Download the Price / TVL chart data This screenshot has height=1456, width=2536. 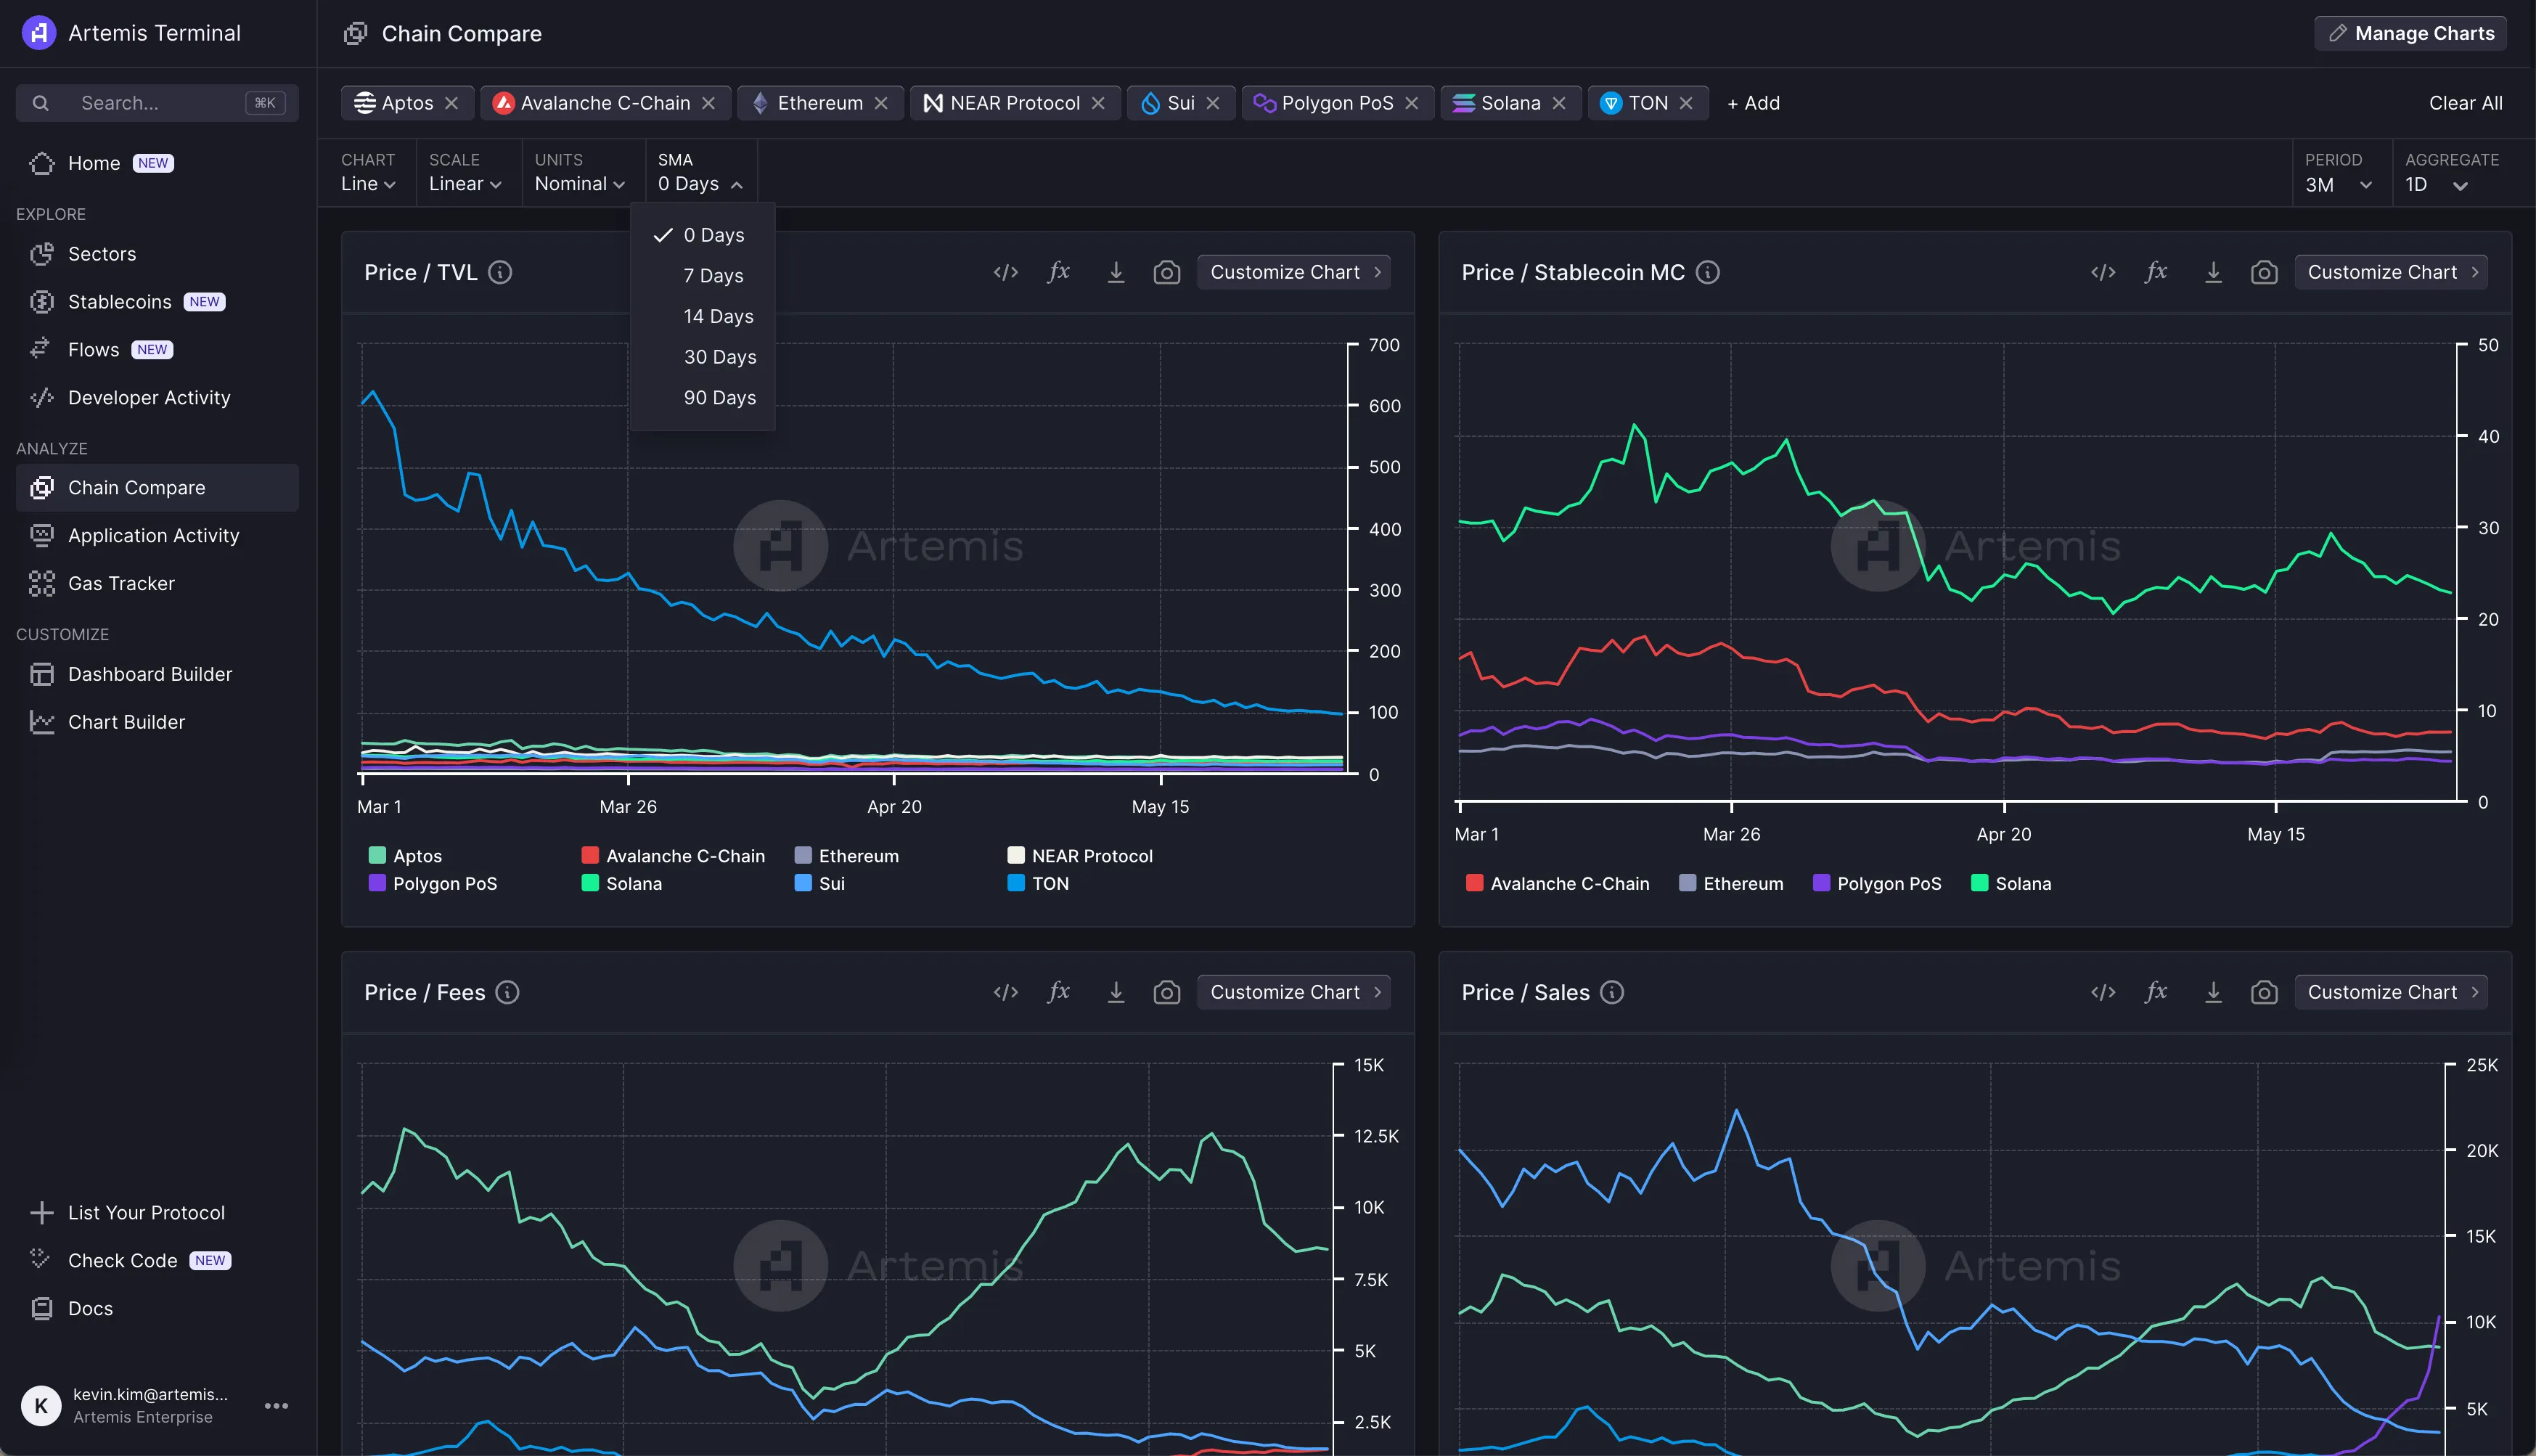coord(1116,273)
